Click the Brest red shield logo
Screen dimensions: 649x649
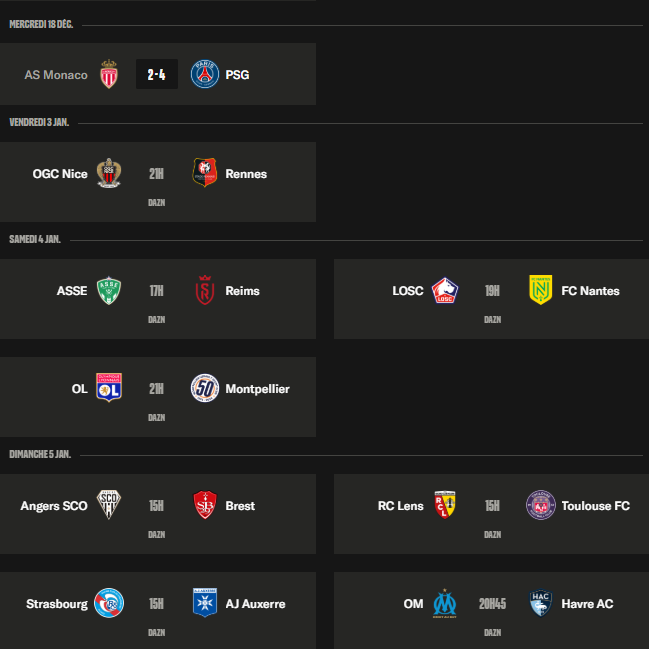pos(205,505)
